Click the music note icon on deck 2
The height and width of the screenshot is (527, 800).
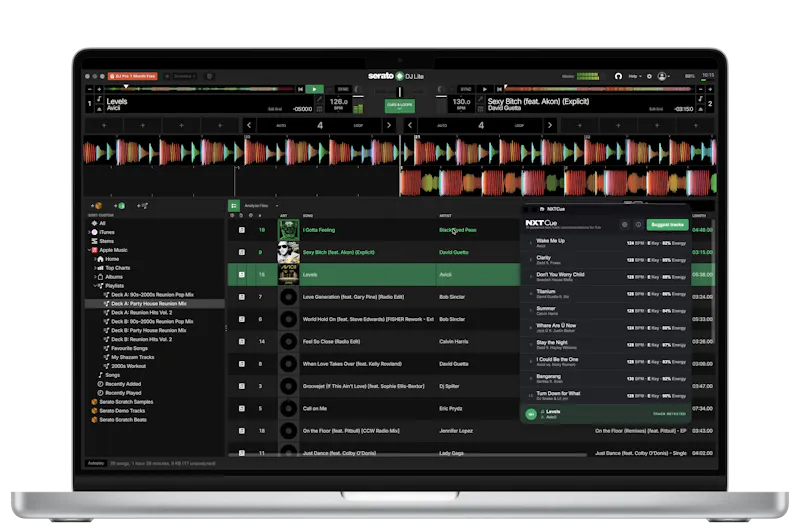pyautogui.click(x=701, y=99)
